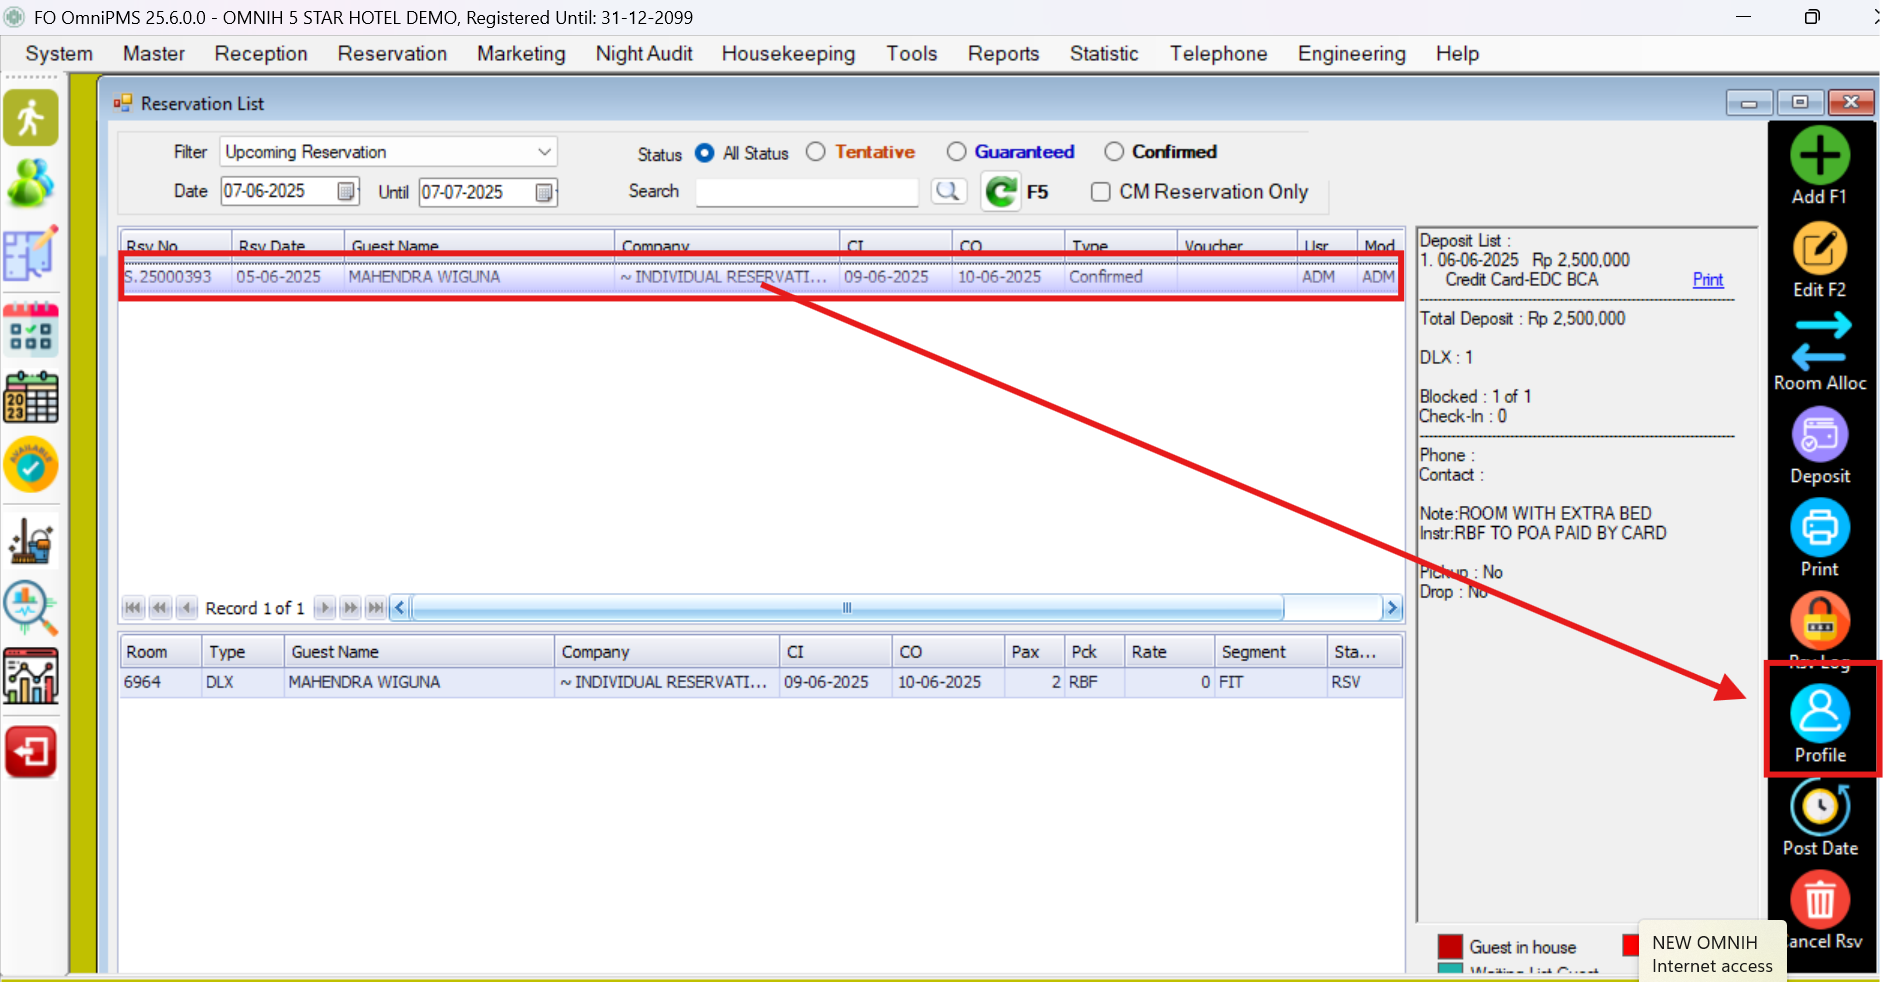
Task: Select the Tentative status radio button
Action: pos(816,151)
